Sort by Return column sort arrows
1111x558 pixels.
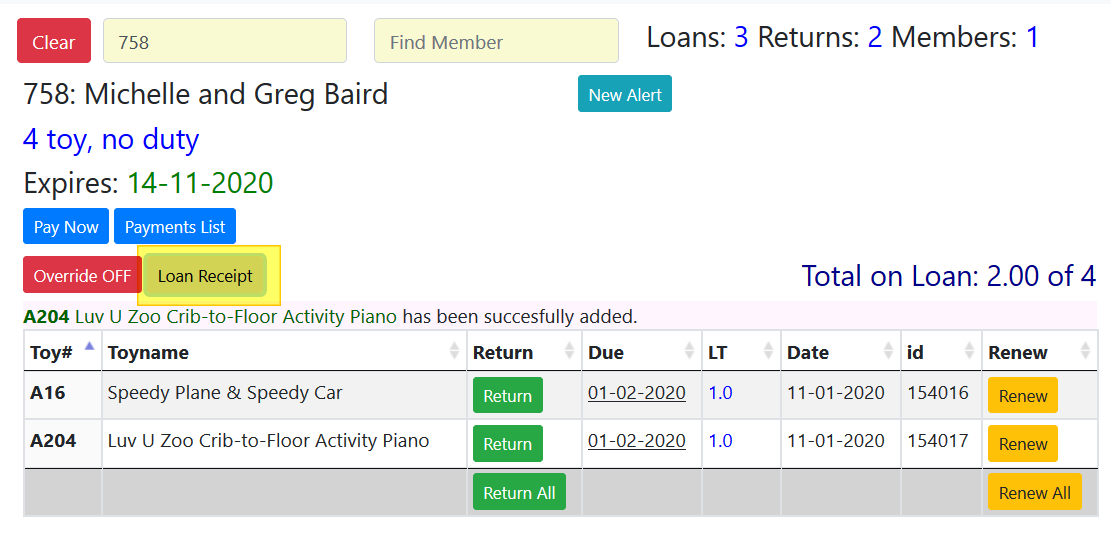pyautogui.click(x=568, y=352)
